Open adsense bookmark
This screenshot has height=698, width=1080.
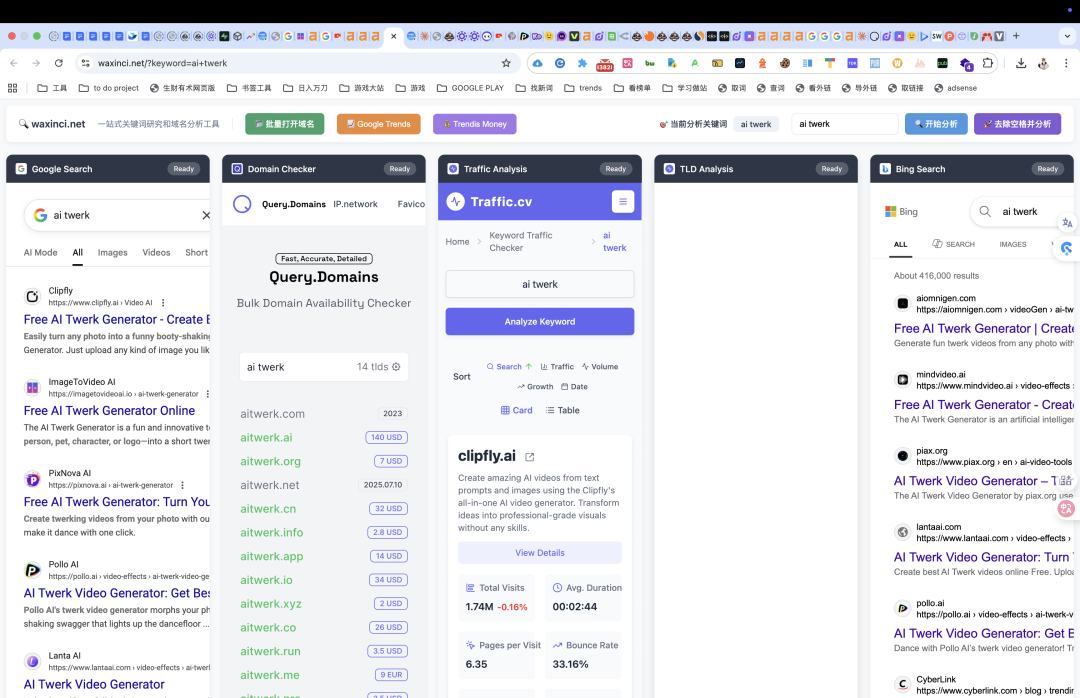pyautogui.click(x=955, y=88)
